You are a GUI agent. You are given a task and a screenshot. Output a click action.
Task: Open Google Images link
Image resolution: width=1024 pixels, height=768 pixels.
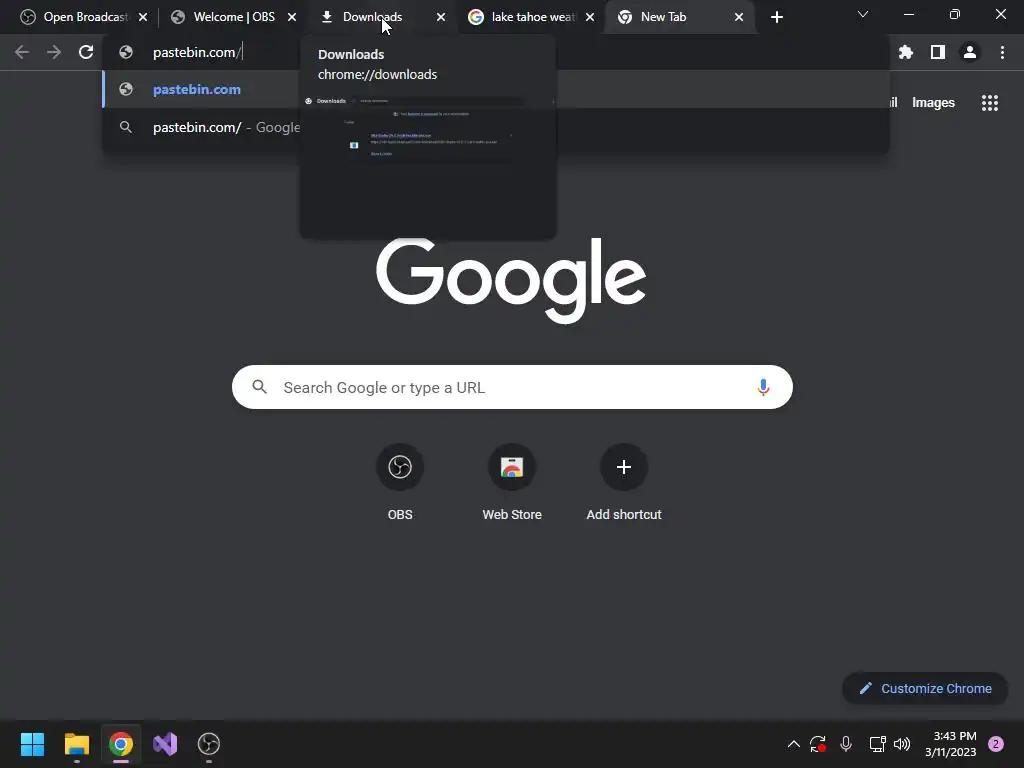click(x=933, y=103)
